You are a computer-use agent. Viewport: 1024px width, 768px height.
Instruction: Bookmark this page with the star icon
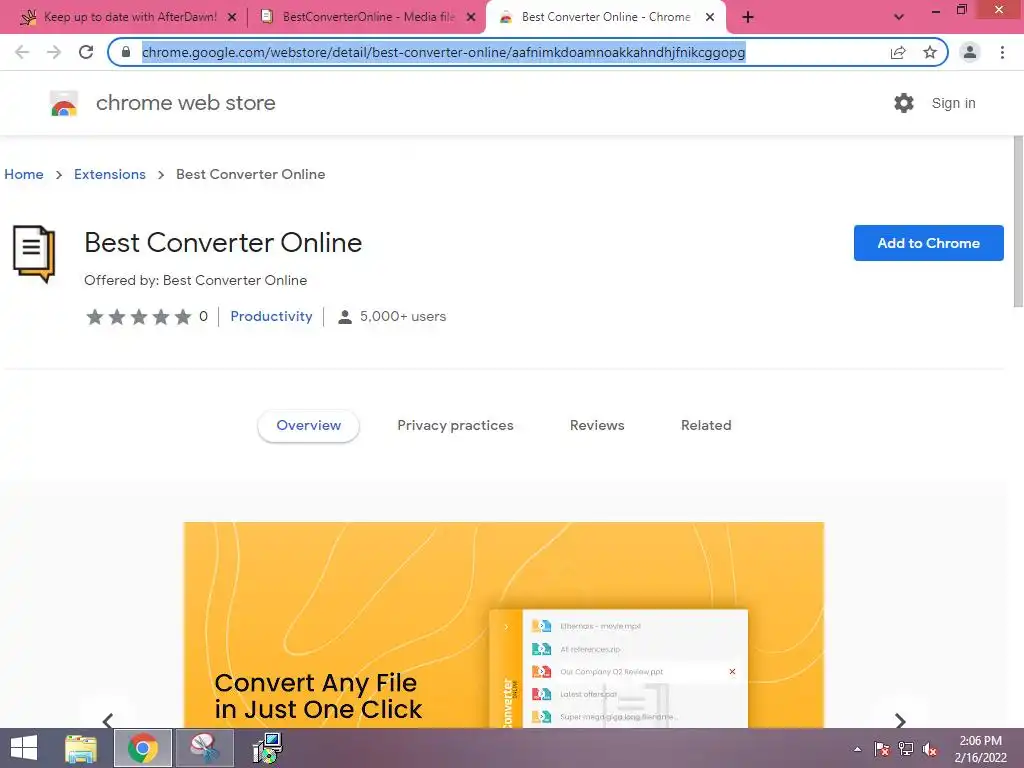coord(930,52)
